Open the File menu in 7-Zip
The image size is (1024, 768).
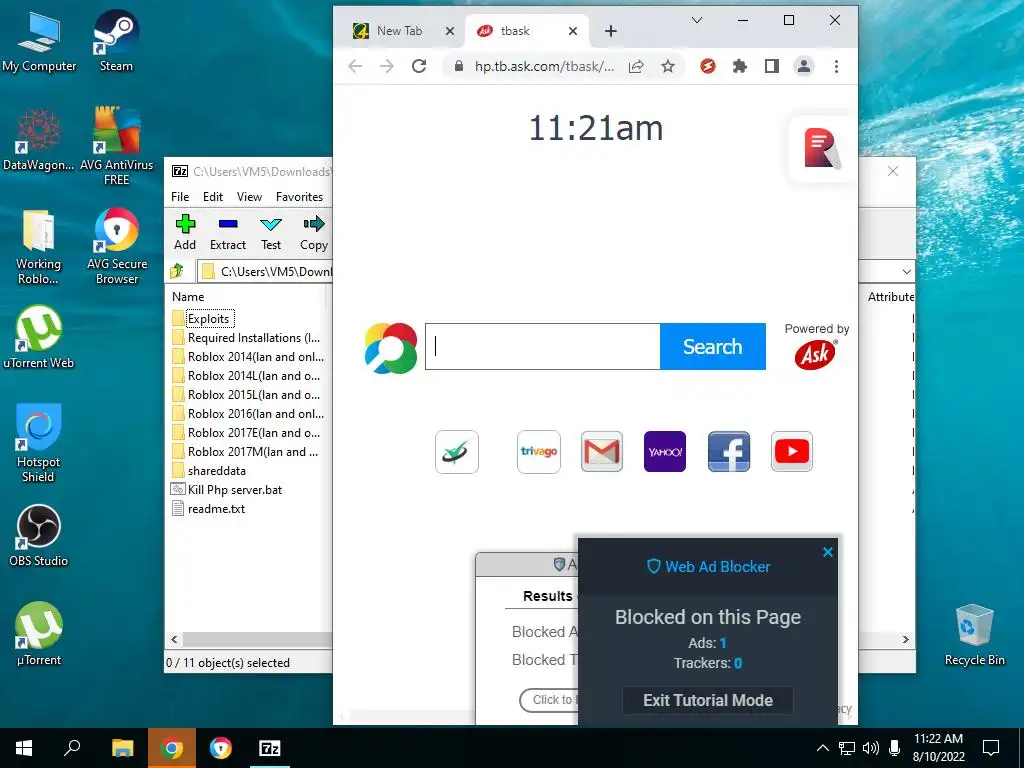(x=180, y=197)
